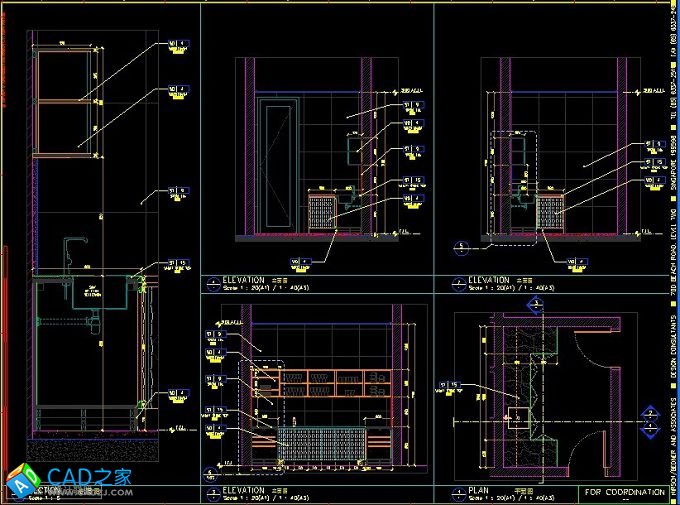
Task: Select the section marker circle left of top-right elevation
Action: click(x=460, y=245)
